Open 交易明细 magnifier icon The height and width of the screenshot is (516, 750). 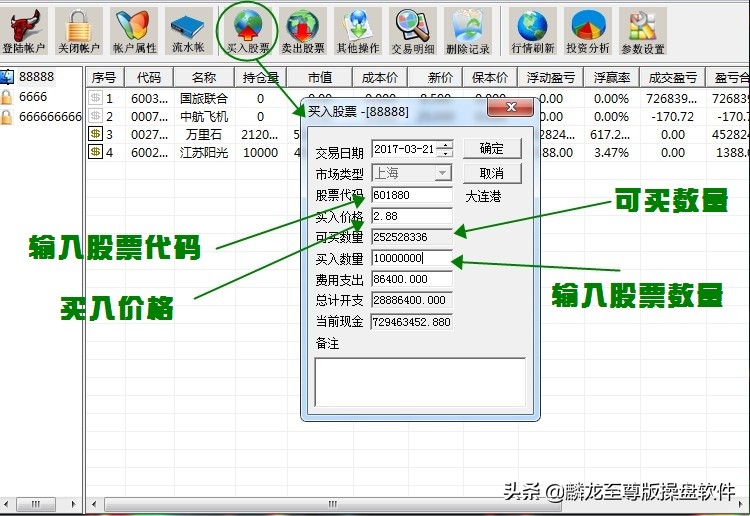413,31
